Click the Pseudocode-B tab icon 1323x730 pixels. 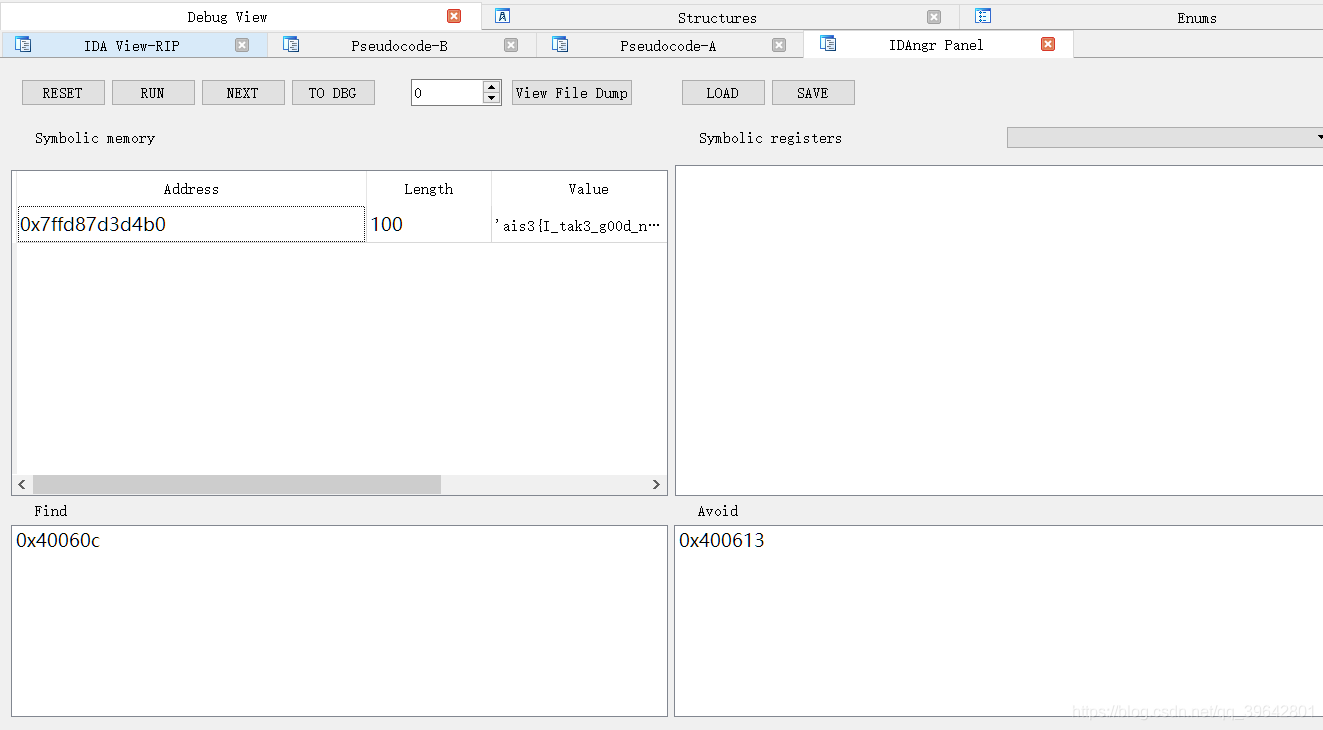point(291,44)
